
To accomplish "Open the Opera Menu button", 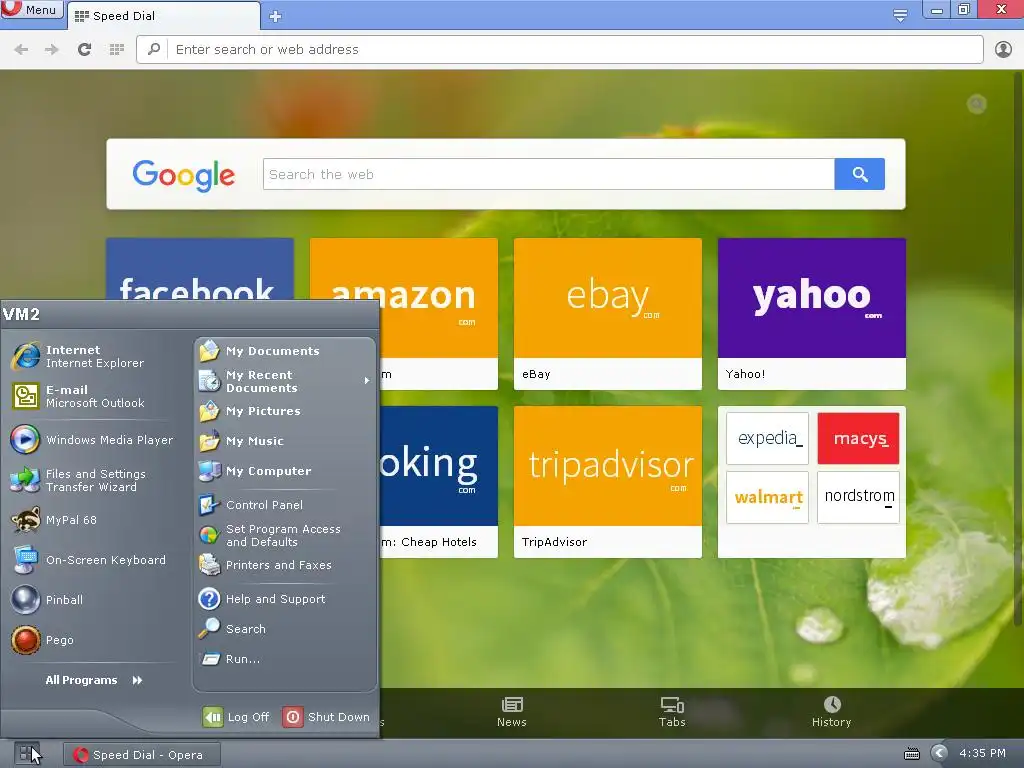I will (31, 9).
